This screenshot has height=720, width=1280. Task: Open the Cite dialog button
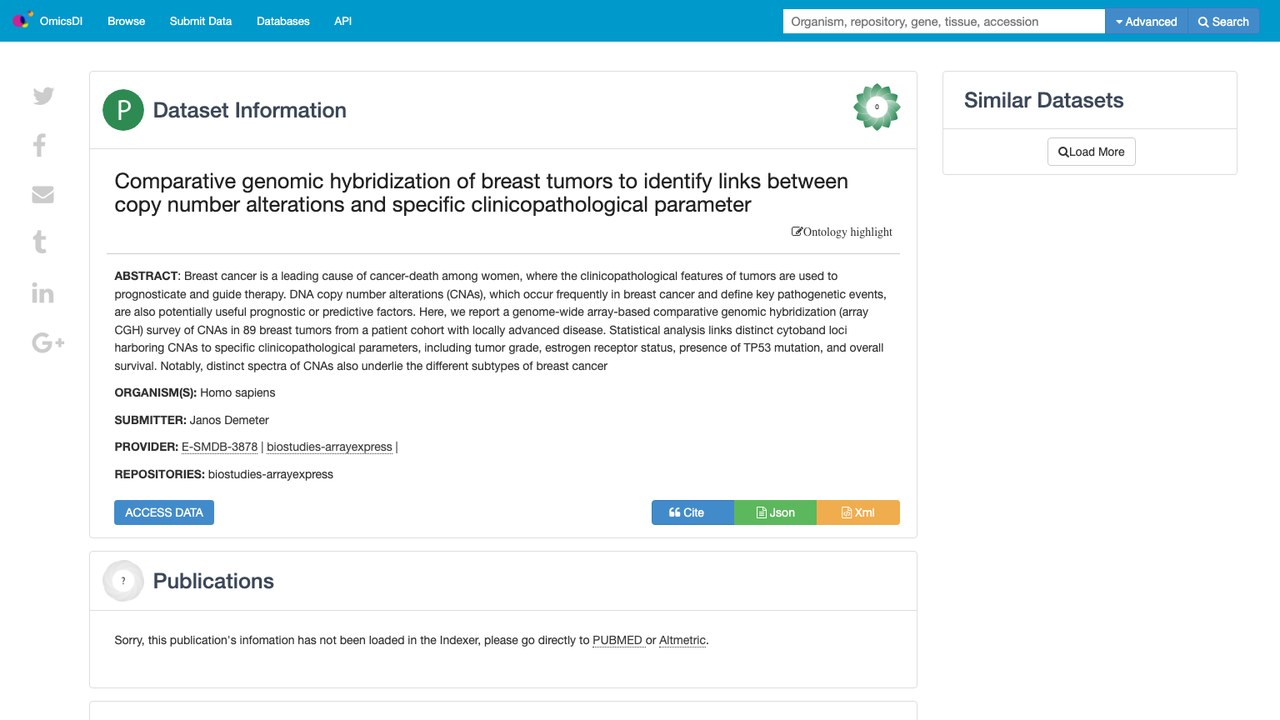tap(693, 512)
